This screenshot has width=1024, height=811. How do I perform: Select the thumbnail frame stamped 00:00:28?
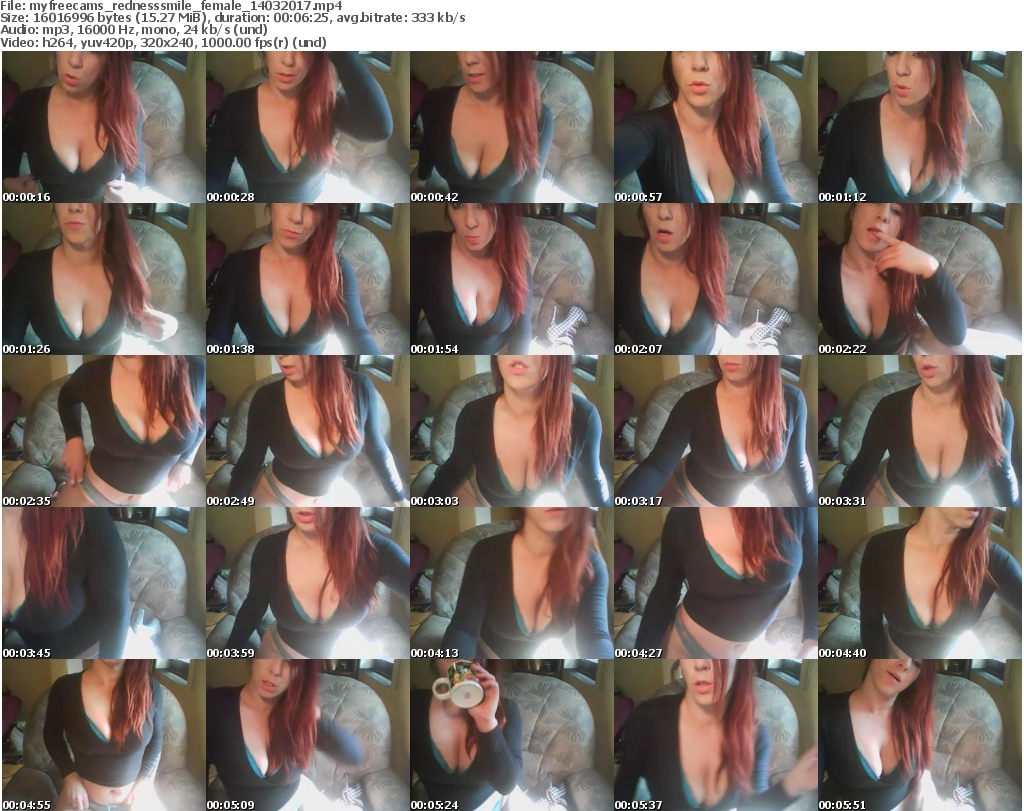coord(308,127)
